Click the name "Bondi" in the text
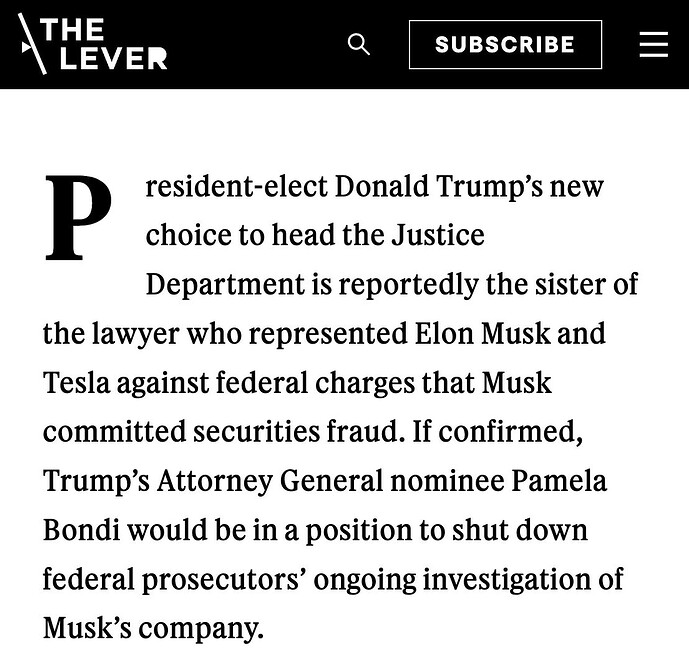Screen dimensions: 689x670 pyautogui.click(x=81, y=530)
